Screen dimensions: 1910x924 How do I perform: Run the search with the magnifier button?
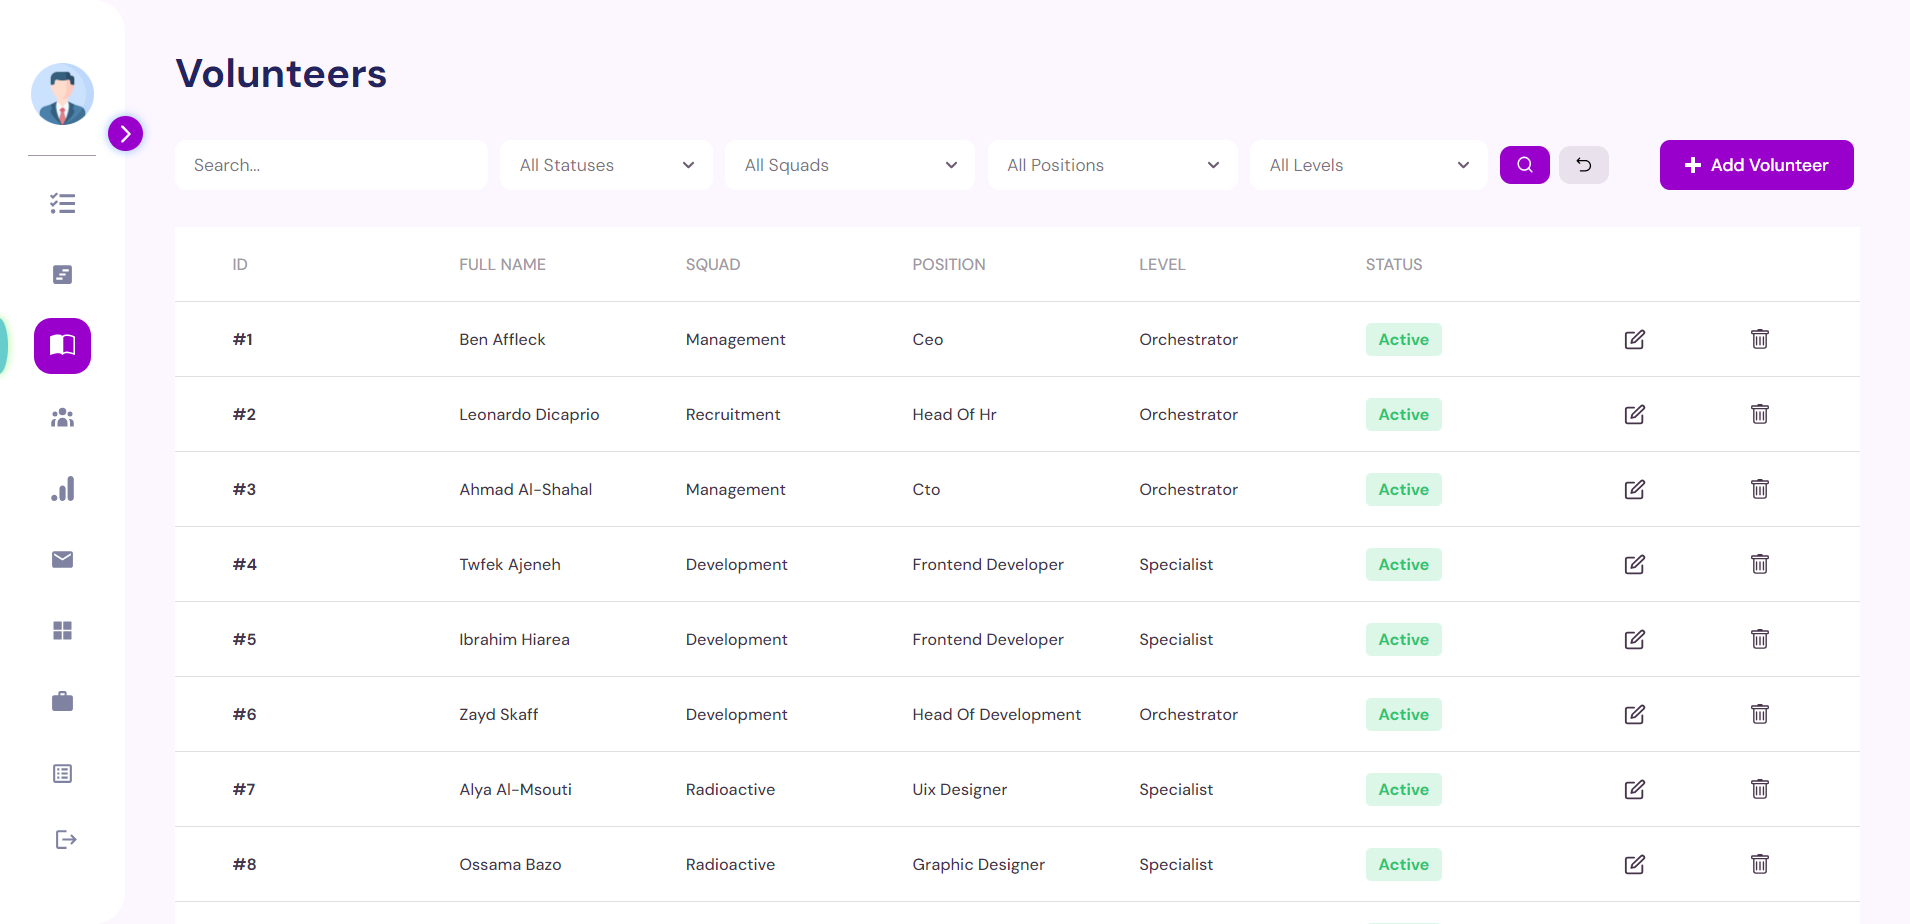pyautogui.click(x=1524, y=164)
